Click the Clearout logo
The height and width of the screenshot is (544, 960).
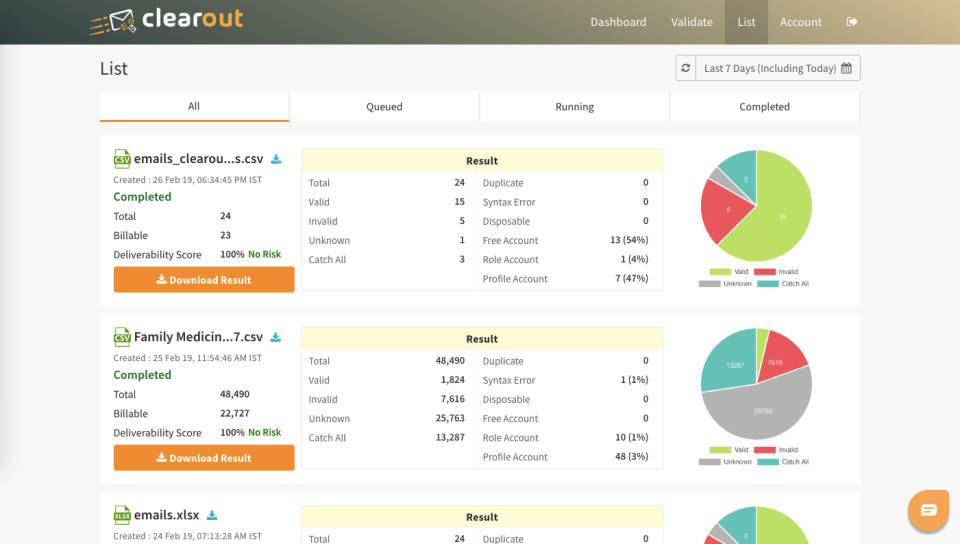[x=165, y=21]
